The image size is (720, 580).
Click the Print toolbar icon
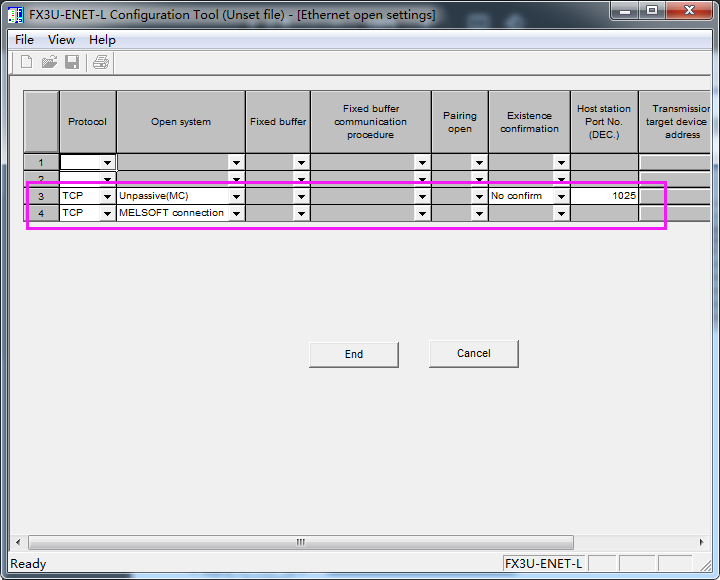[x=101, y=62]
